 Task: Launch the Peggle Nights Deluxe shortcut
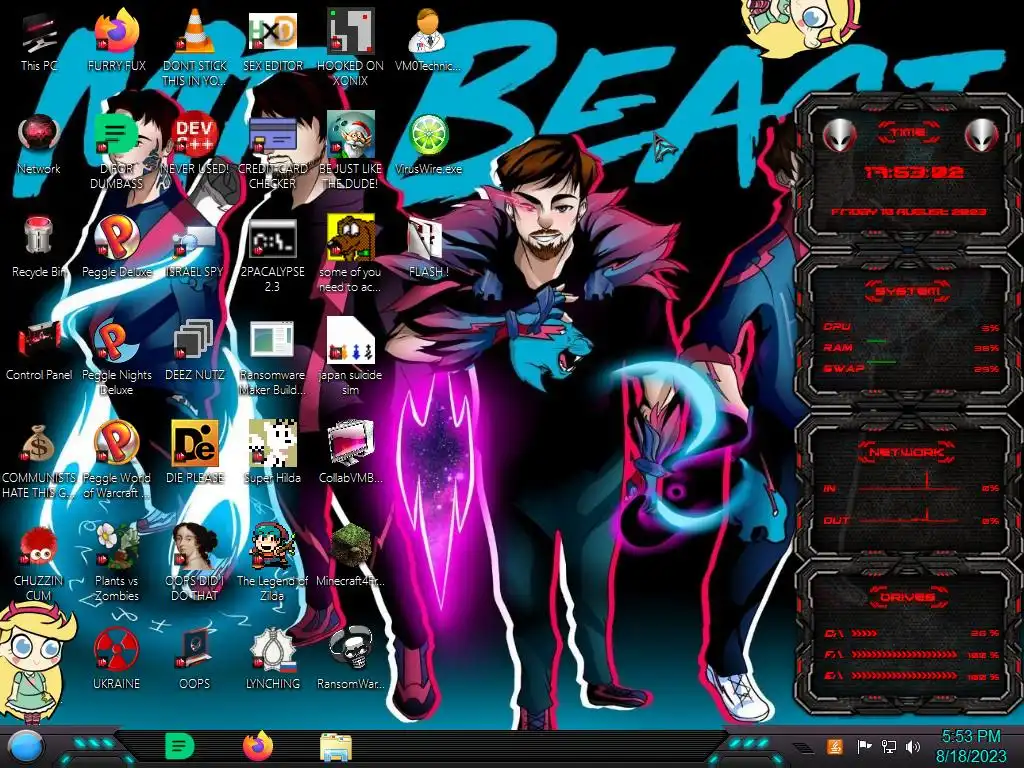coord(116,357)
